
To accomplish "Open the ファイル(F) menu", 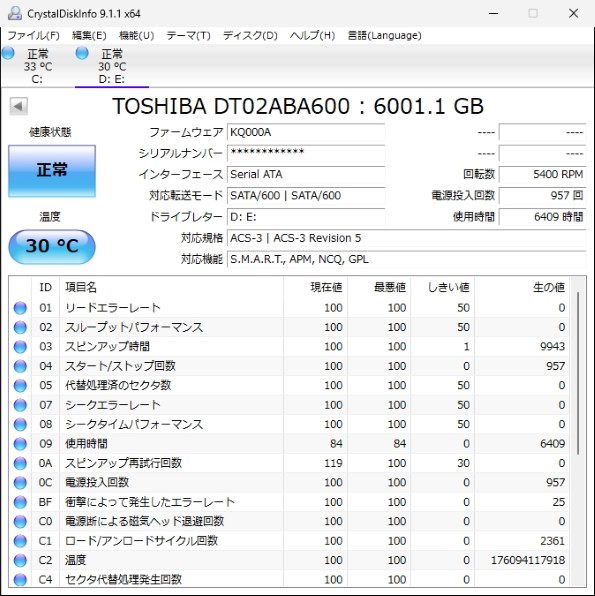I will (33, 36).
